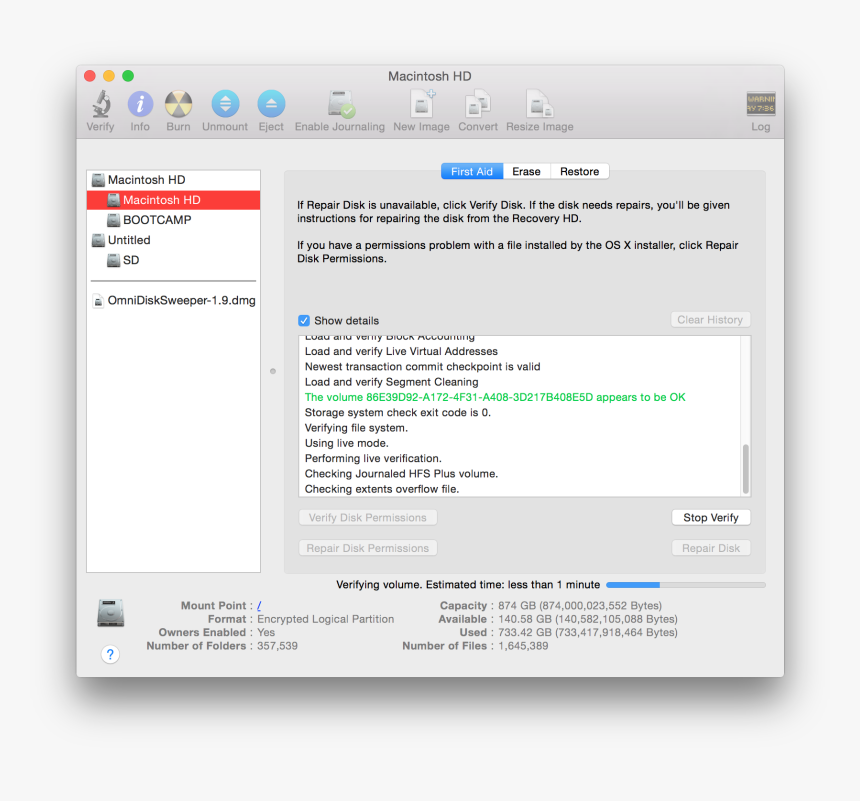Open the Info toolbar icon
This screenshot has width=860, height=801.
140,104
